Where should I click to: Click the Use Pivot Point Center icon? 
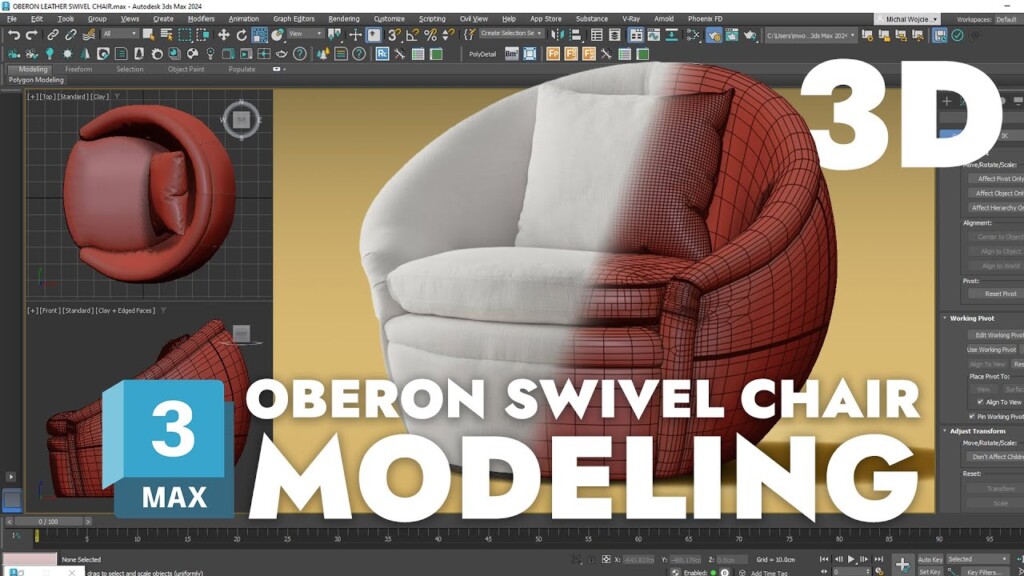coord(334,35)
